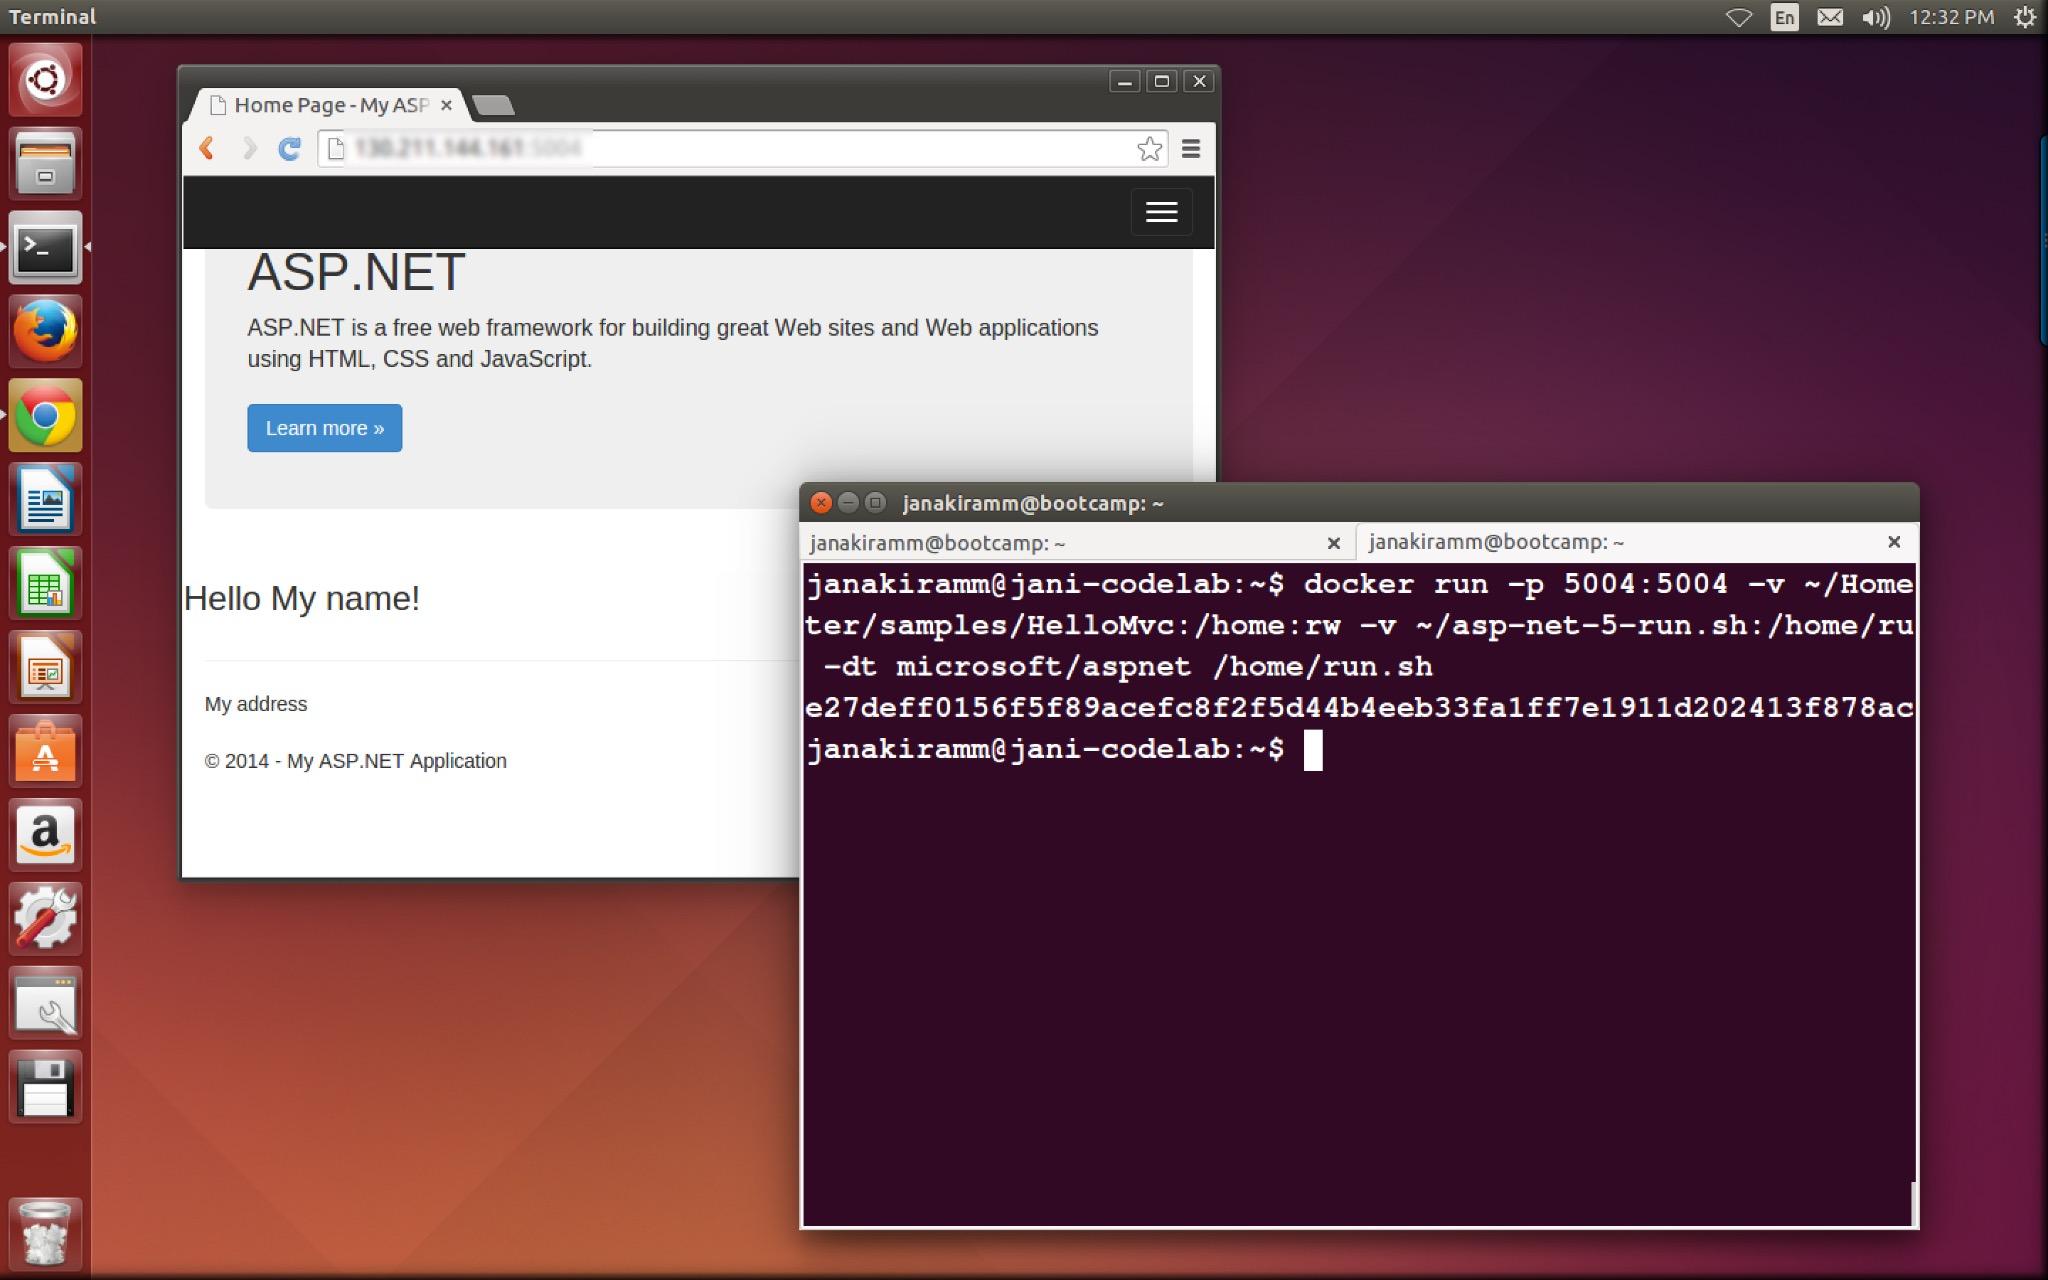
Task: Reload the ASP.NET home page
Action: [x=289, y=148]
